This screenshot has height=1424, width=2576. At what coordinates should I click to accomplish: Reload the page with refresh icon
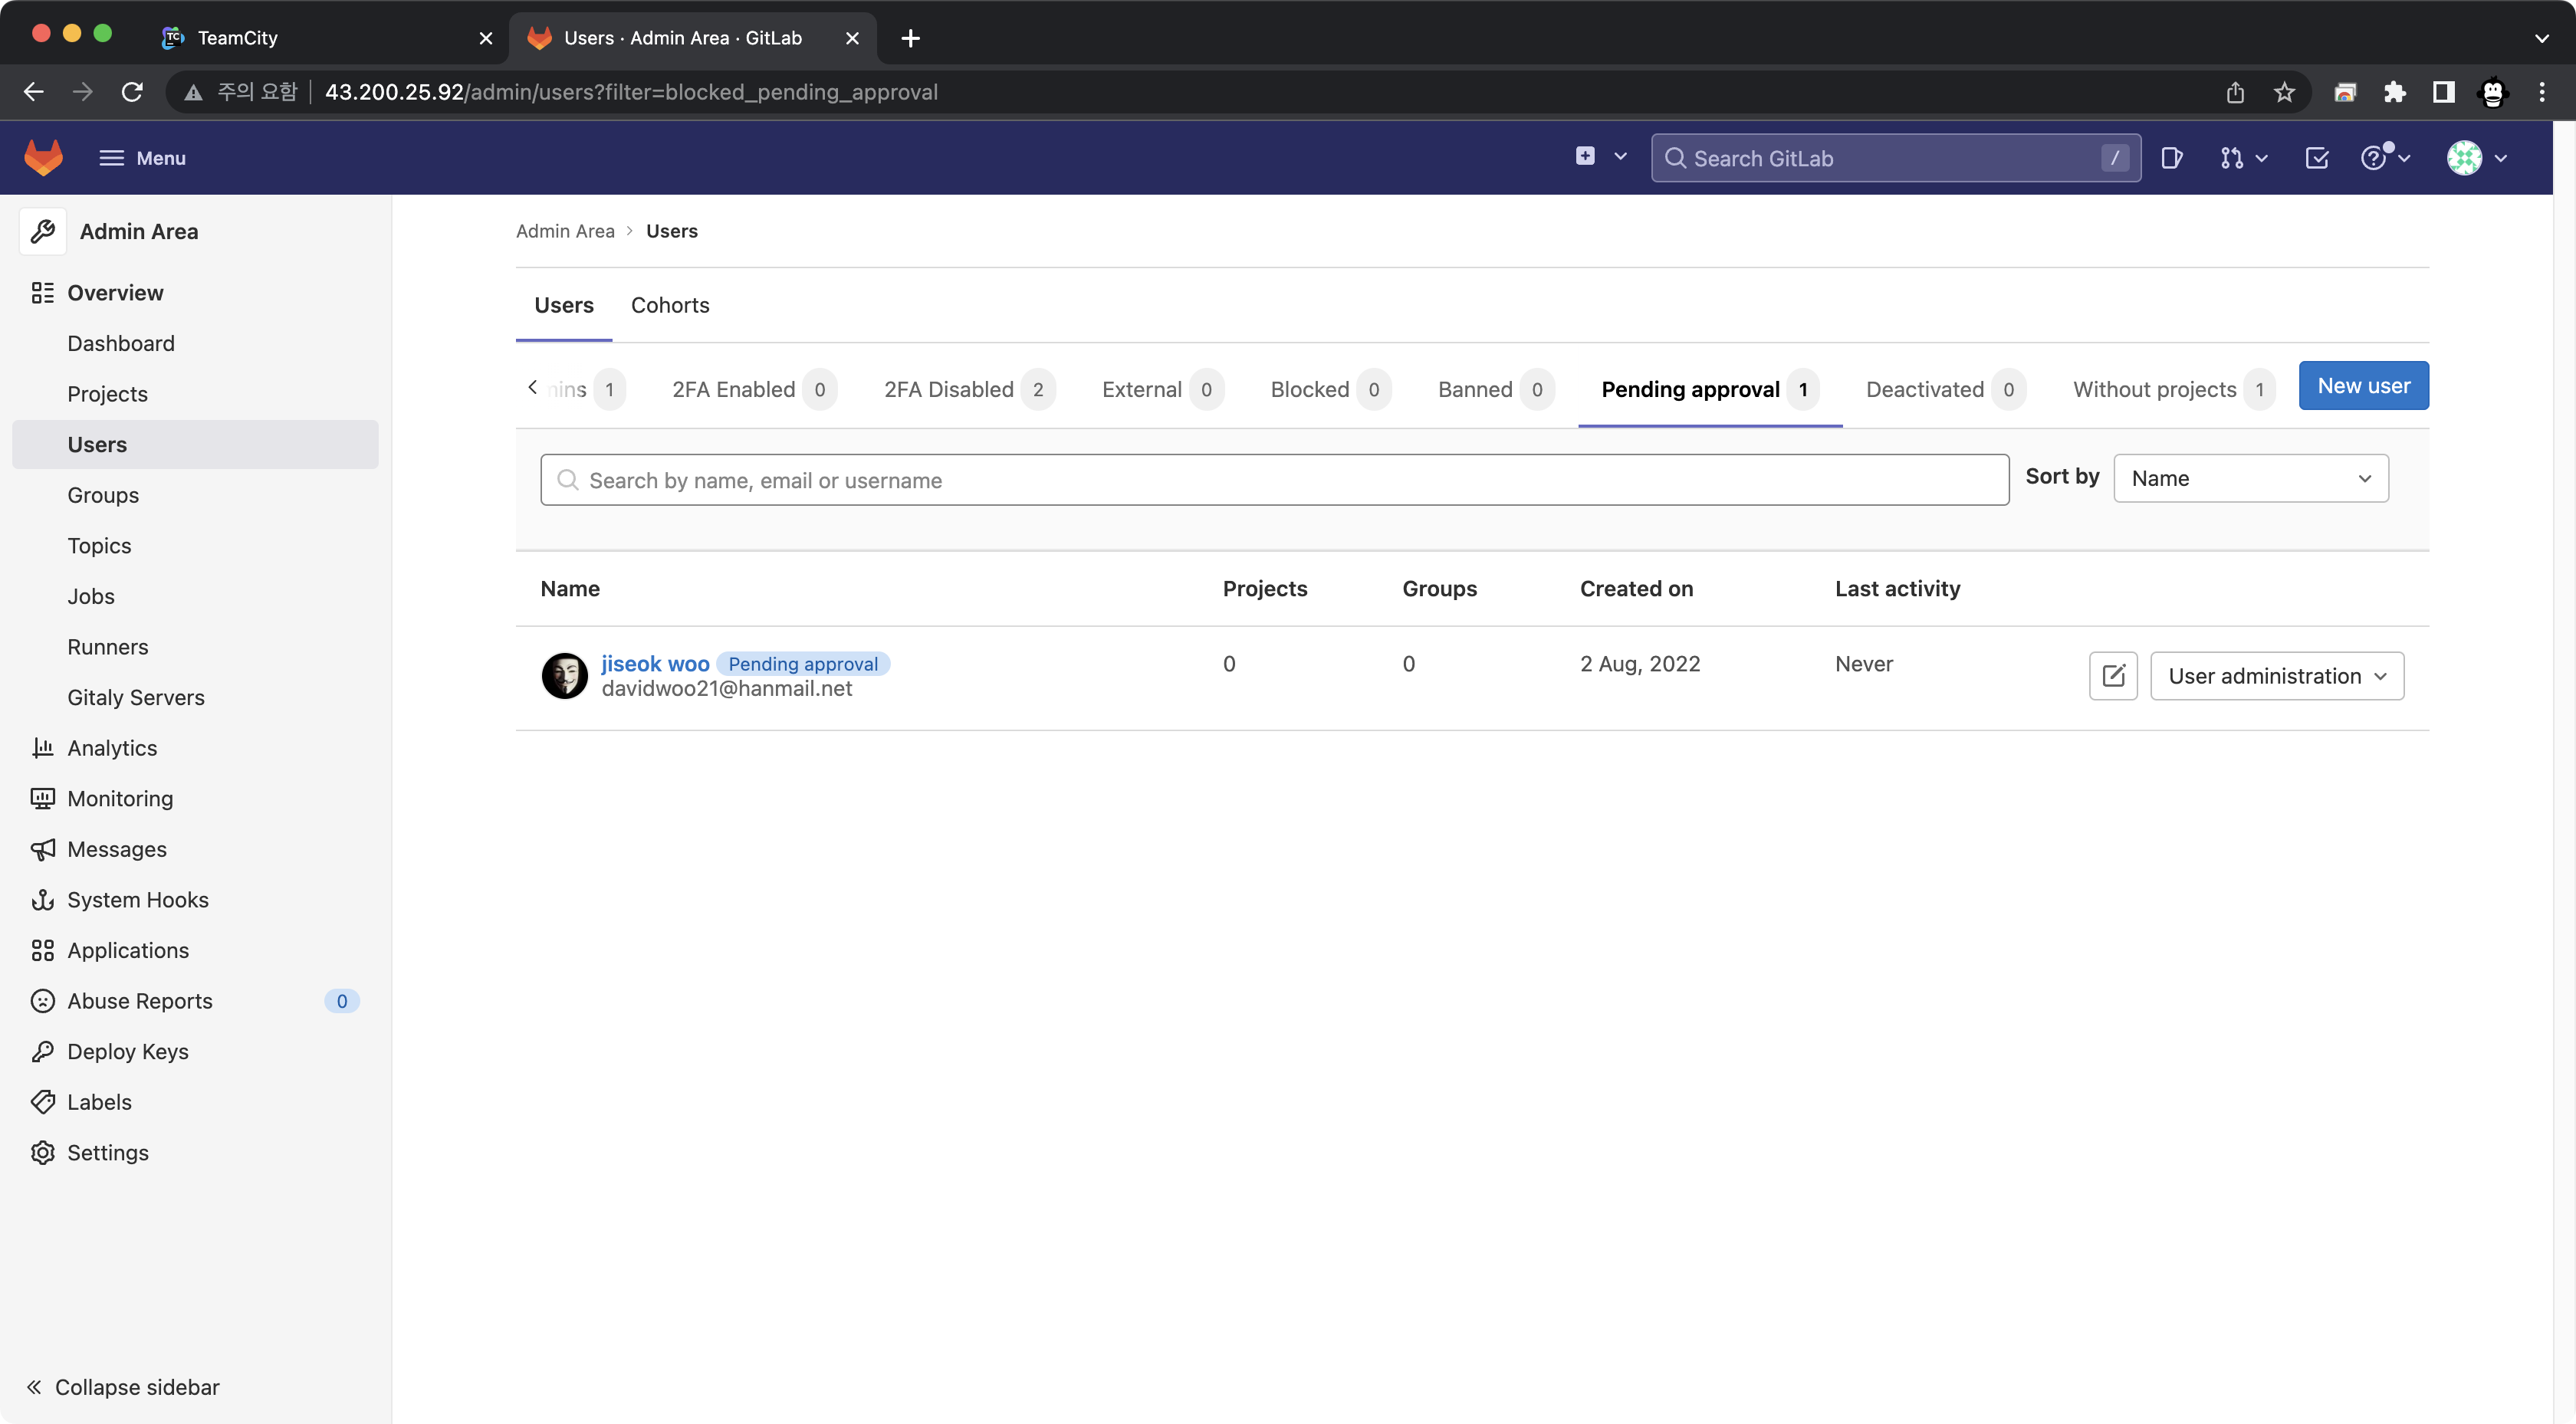(x=132, y=92)
